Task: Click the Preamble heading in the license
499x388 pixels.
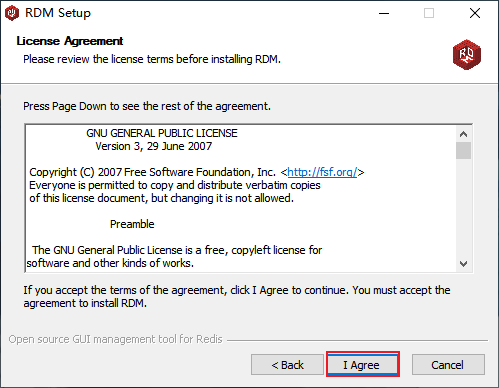Action: pyautogui.click(x=132, y=224)
